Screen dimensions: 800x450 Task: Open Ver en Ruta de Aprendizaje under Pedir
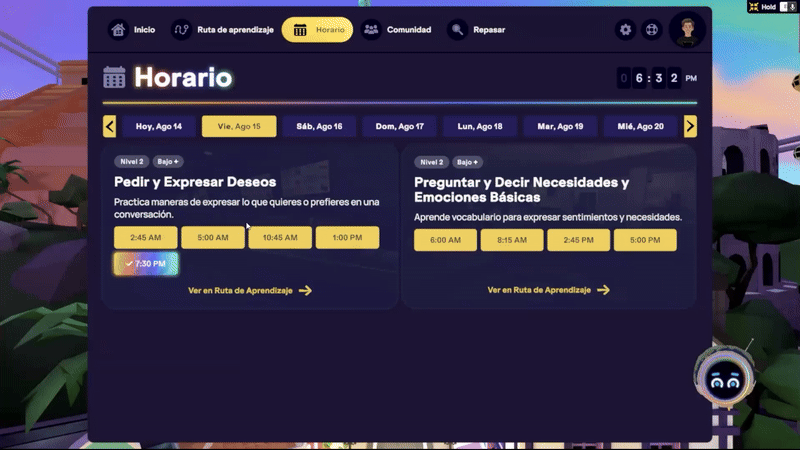click(x=250, y=291)
